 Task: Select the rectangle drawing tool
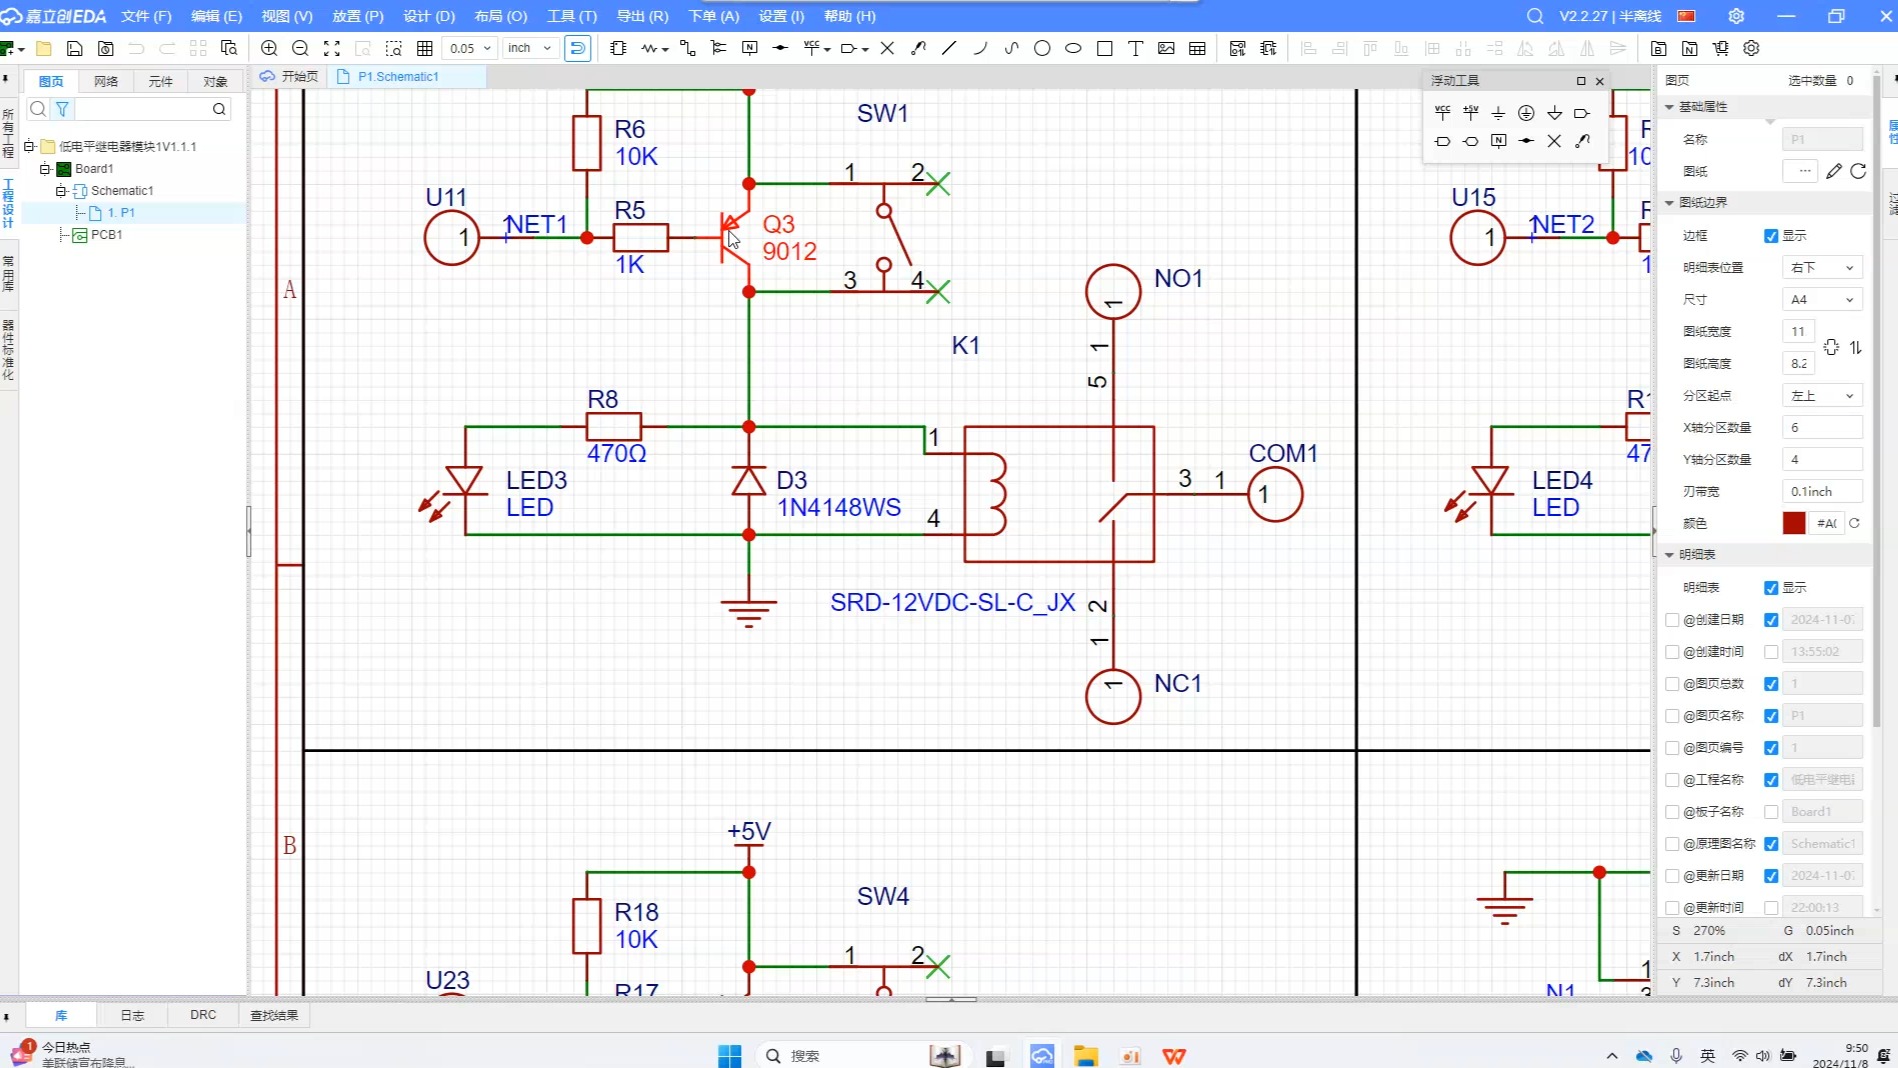(x=1104, y=48)
